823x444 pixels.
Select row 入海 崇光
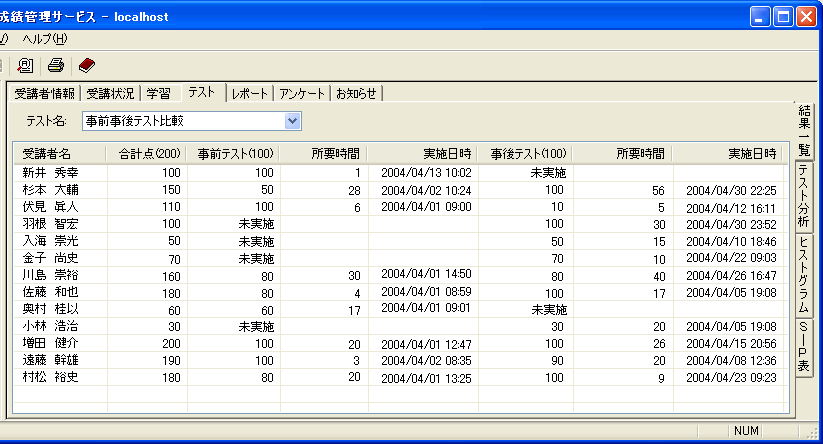[401, 241]
